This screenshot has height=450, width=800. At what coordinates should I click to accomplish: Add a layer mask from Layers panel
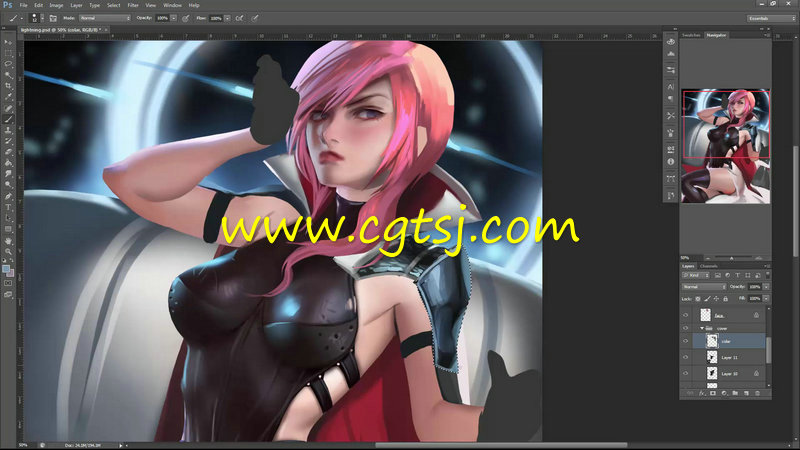(x=712, y=393)
